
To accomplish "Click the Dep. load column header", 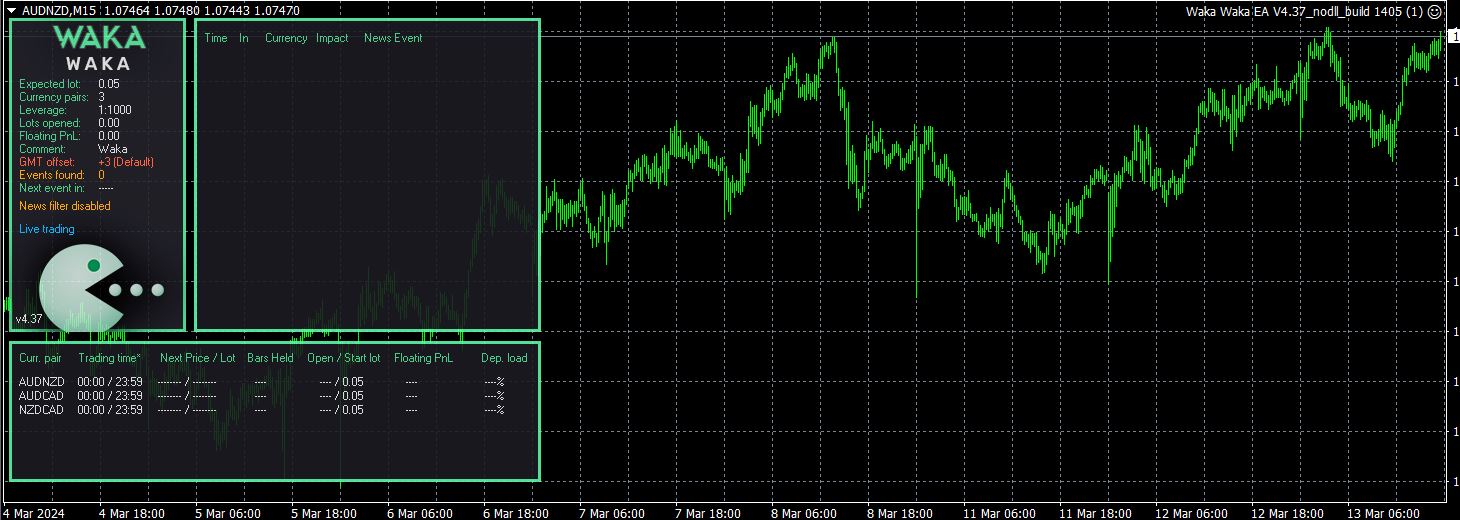I will (504, 358).
